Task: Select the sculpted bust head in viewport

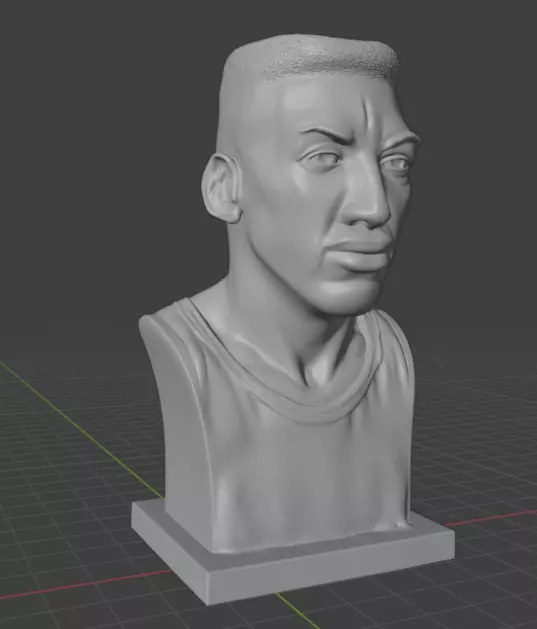Action: pyautogui.click(x=311, y=172)
